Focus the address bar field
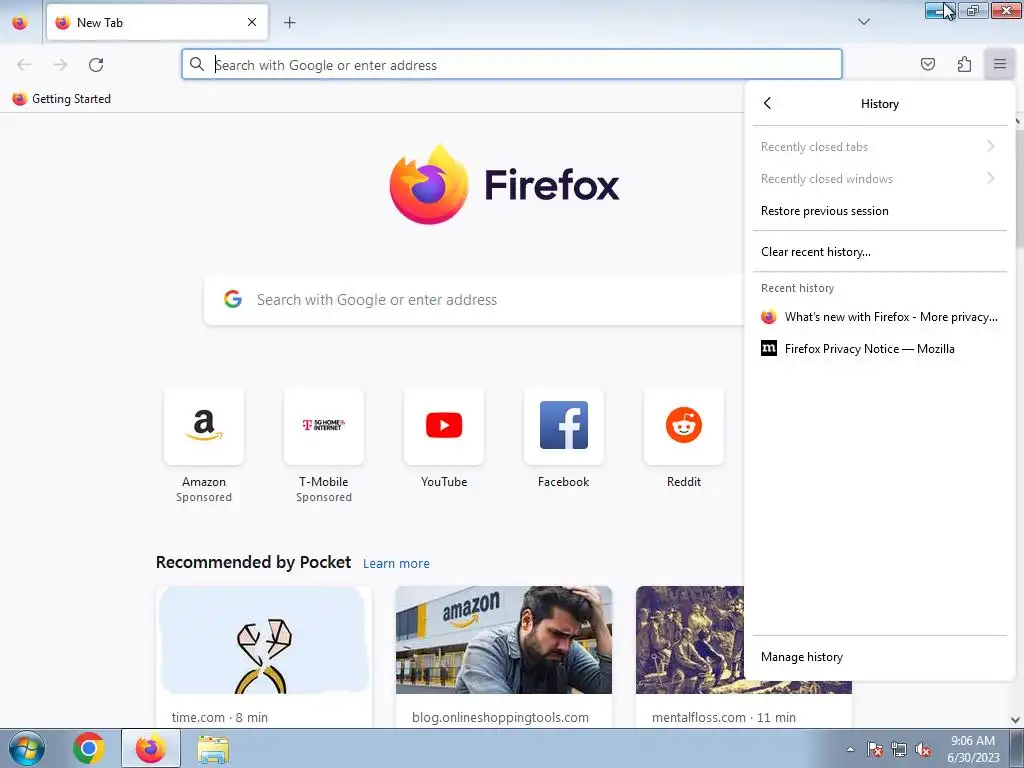Image resolution: width=1024 pixels, height=768 pixels. [x=511, y=65]
